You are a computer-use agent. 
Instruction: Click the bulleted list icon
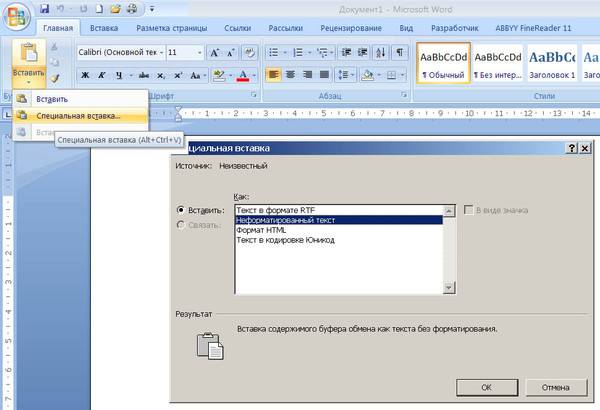click(x=273, y=52)
